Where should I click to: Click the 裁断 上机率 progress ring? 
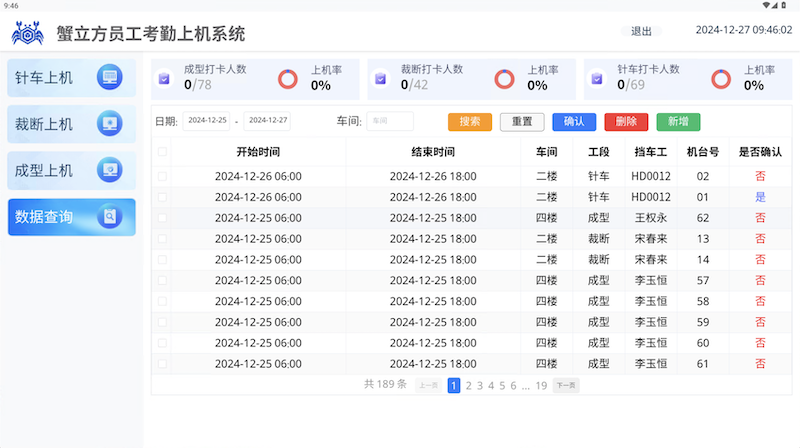click(x=504, y=79)
